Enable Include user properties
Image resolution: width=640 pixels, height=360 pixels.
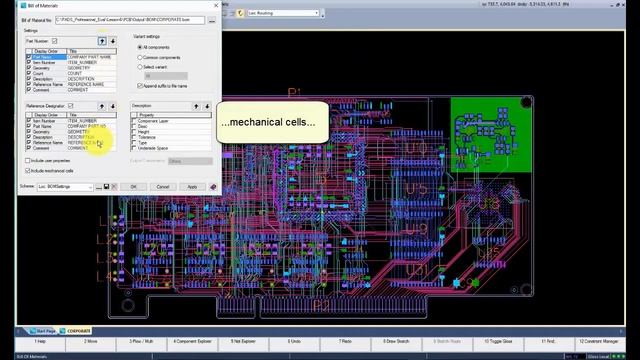pos(28,160)
